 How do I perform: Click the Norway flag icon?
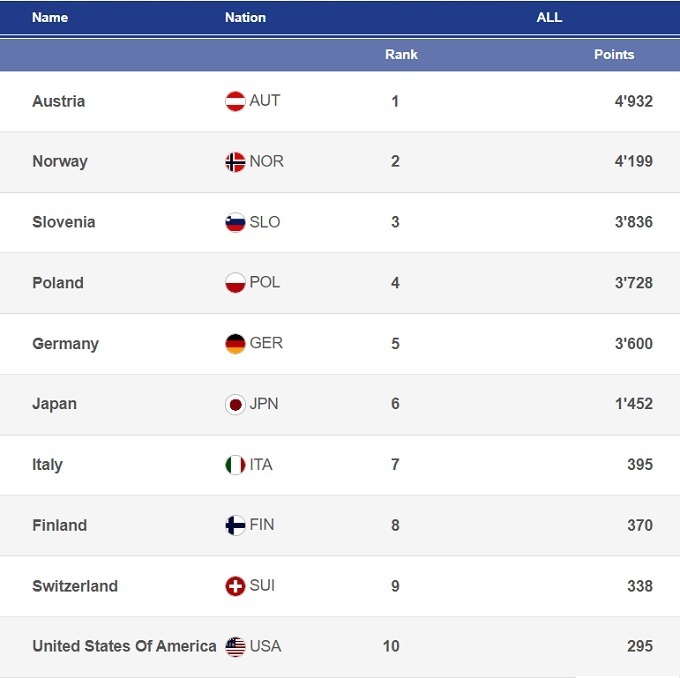[235, 162]
